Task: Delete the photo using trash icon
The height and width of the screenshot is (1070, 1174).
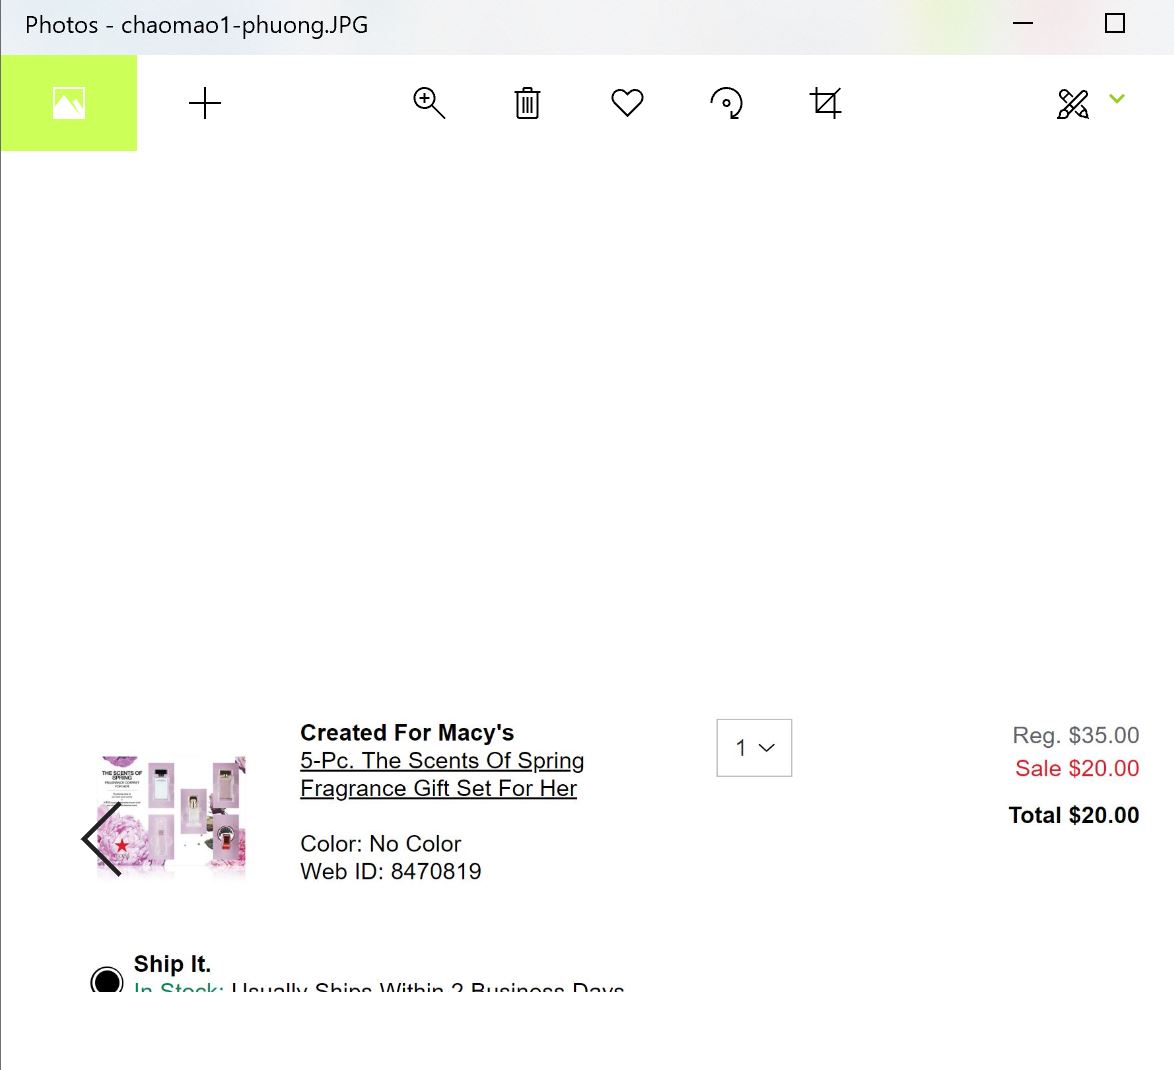Action: (x=527, y=103)
